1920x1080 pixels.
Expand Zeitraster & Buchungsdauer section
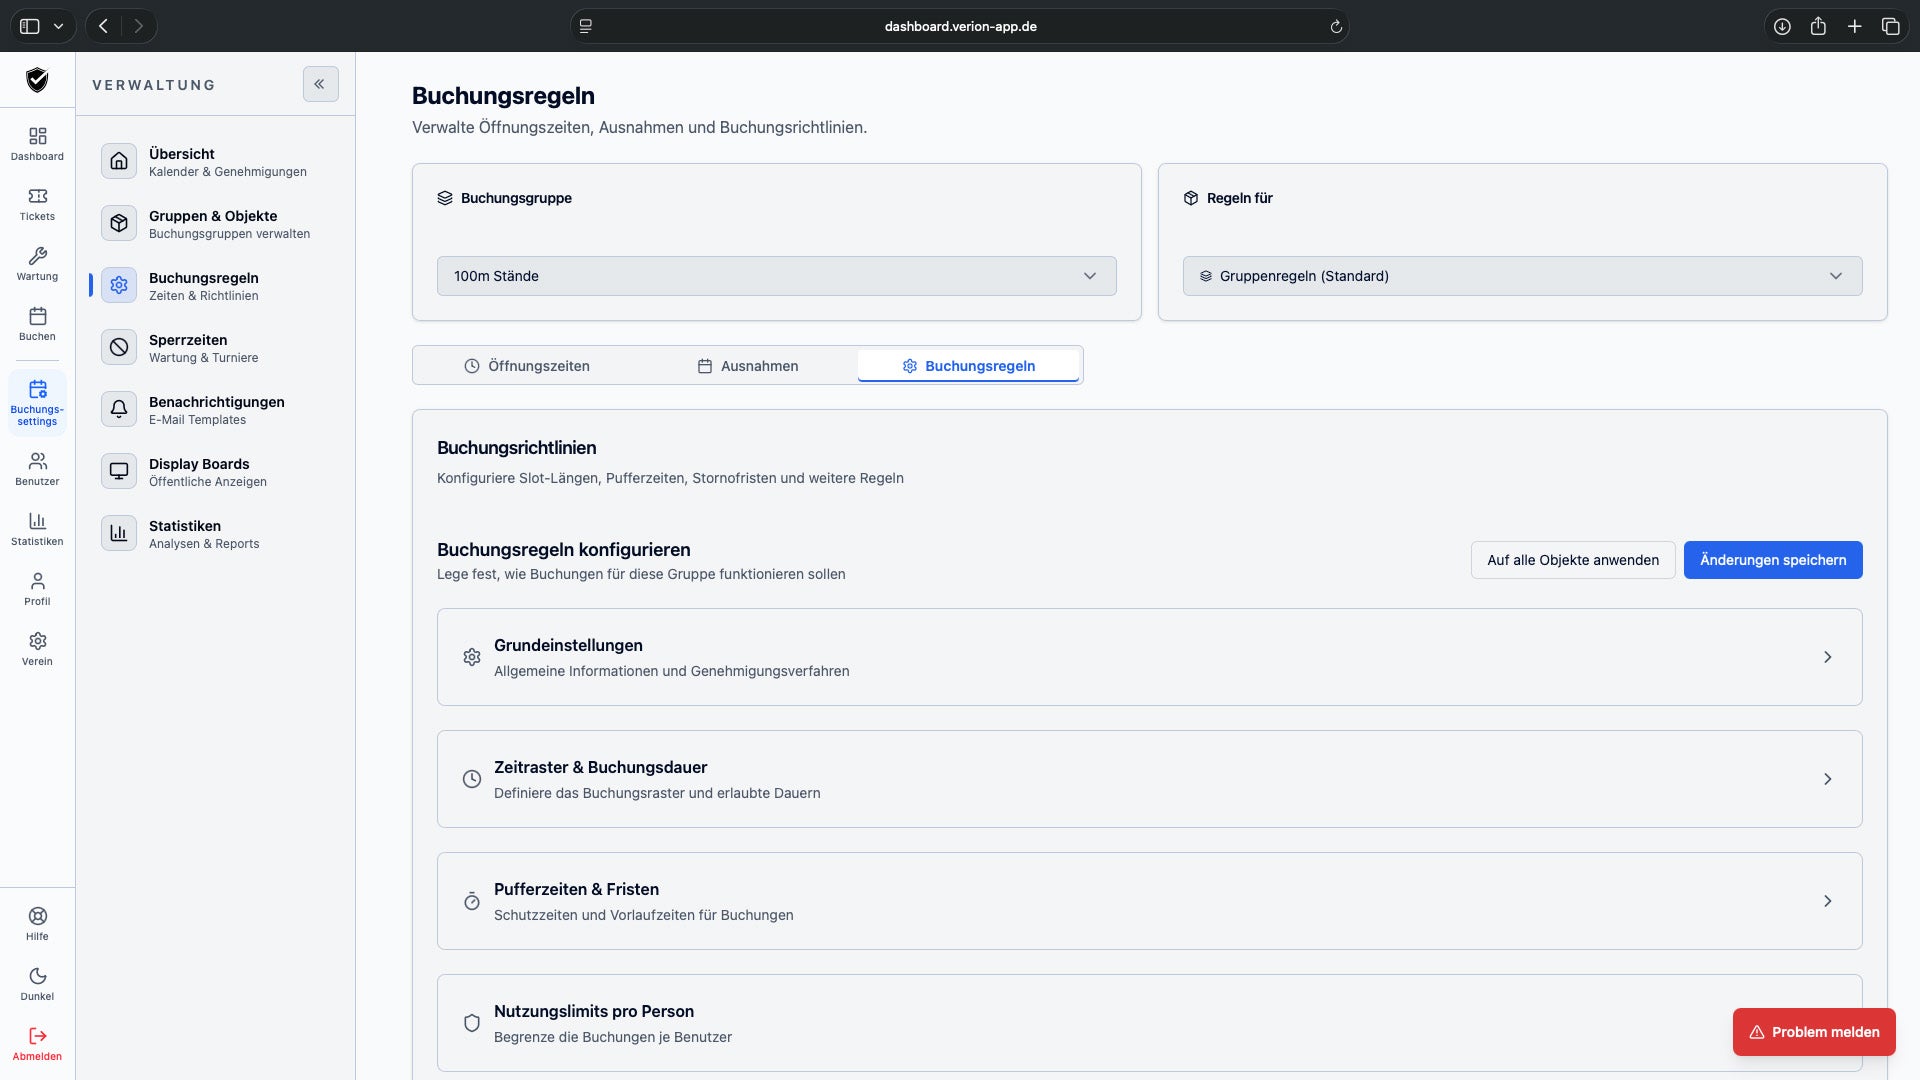(1149, 779)
